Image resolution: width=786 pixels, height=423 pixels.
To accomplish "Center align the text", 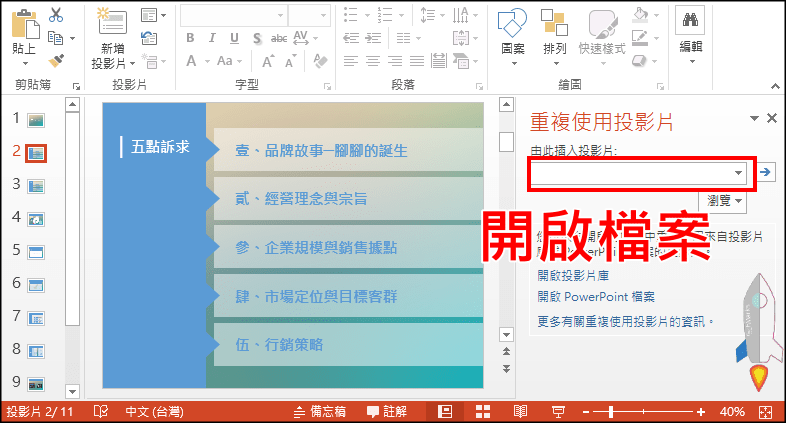I will tap(373, 61).
